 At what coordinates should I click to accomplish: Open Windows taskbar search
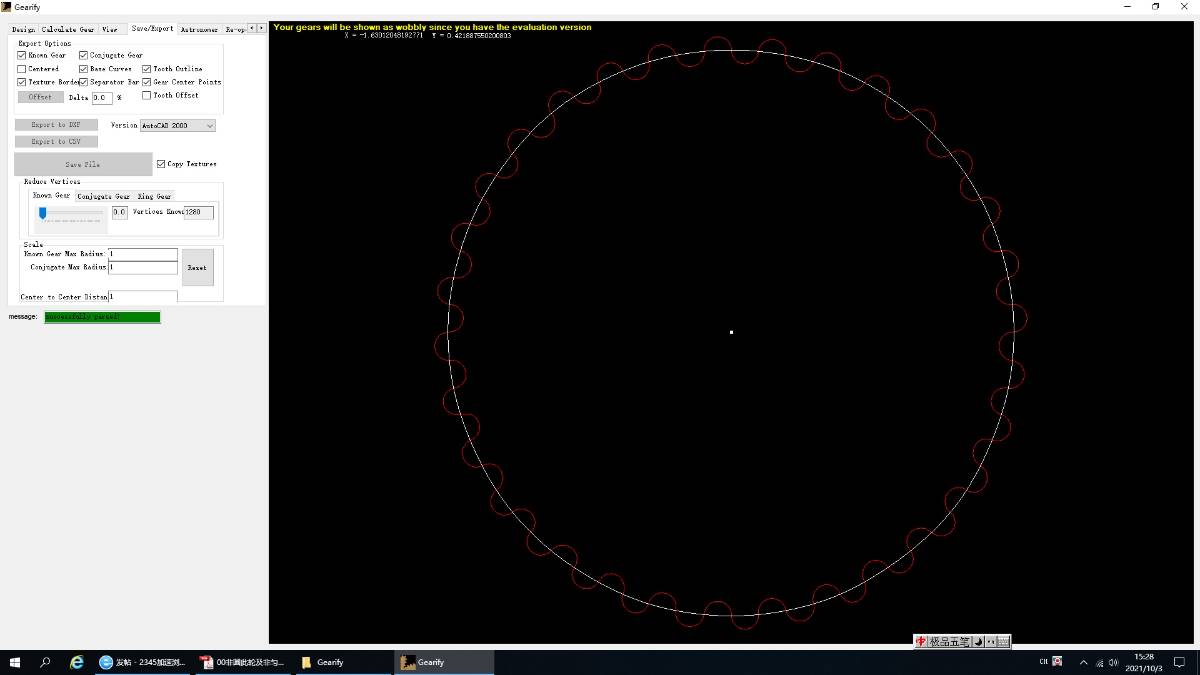[x=45, y=662]
